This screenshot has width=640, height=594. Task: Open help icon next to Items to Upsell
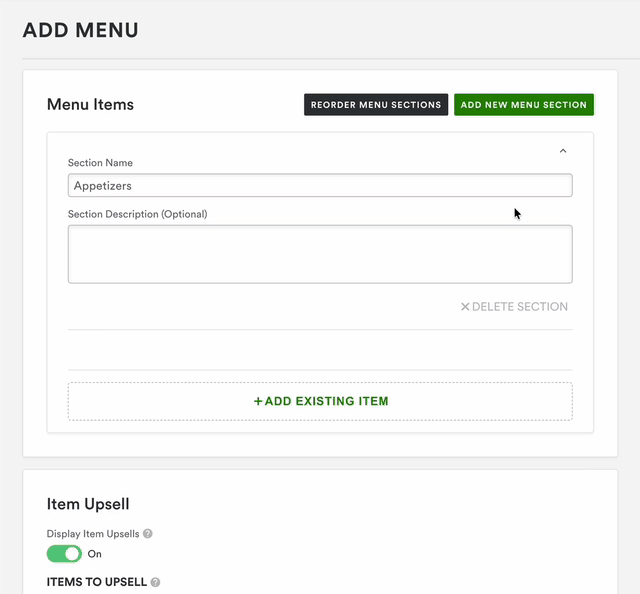156,582
